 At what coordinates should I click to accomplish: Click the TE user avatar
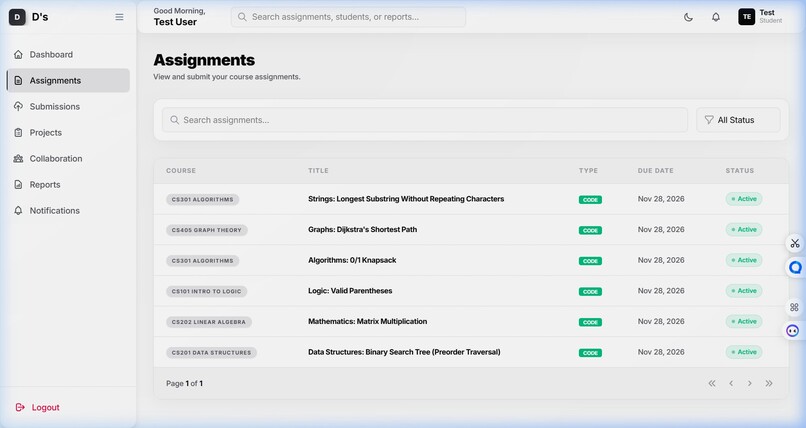(746, 17)
